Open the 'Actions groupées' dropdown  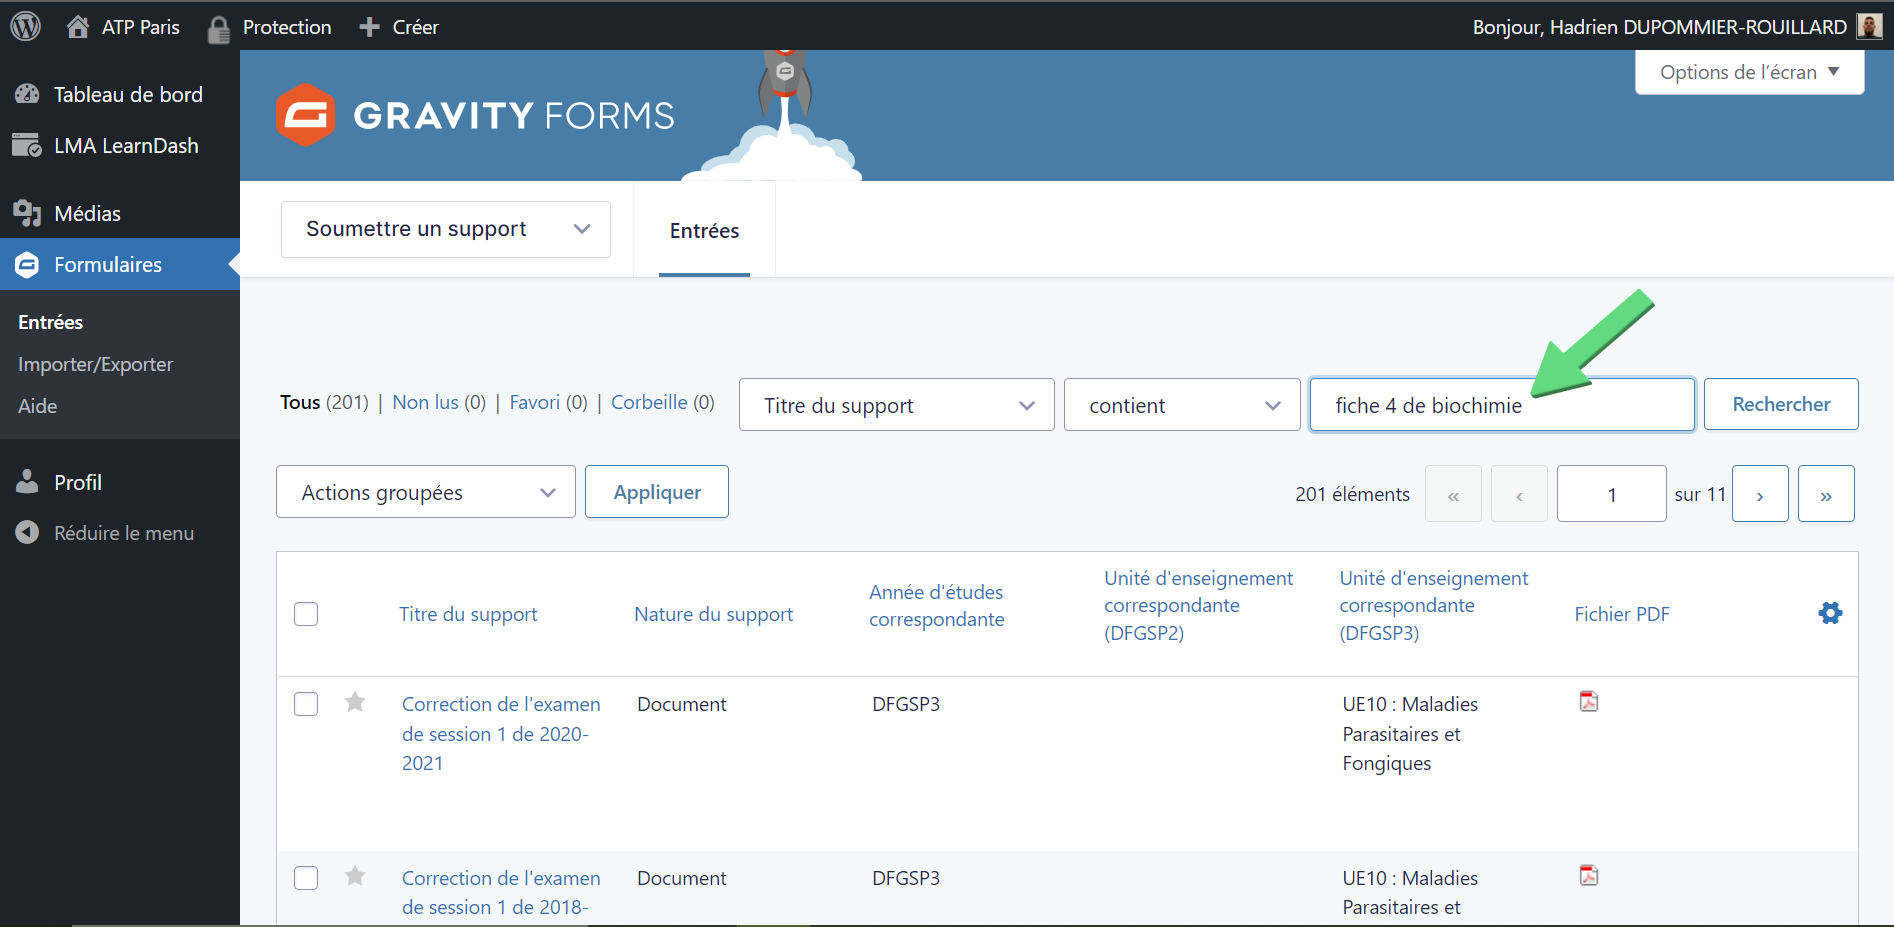click(x=426, y=492)
